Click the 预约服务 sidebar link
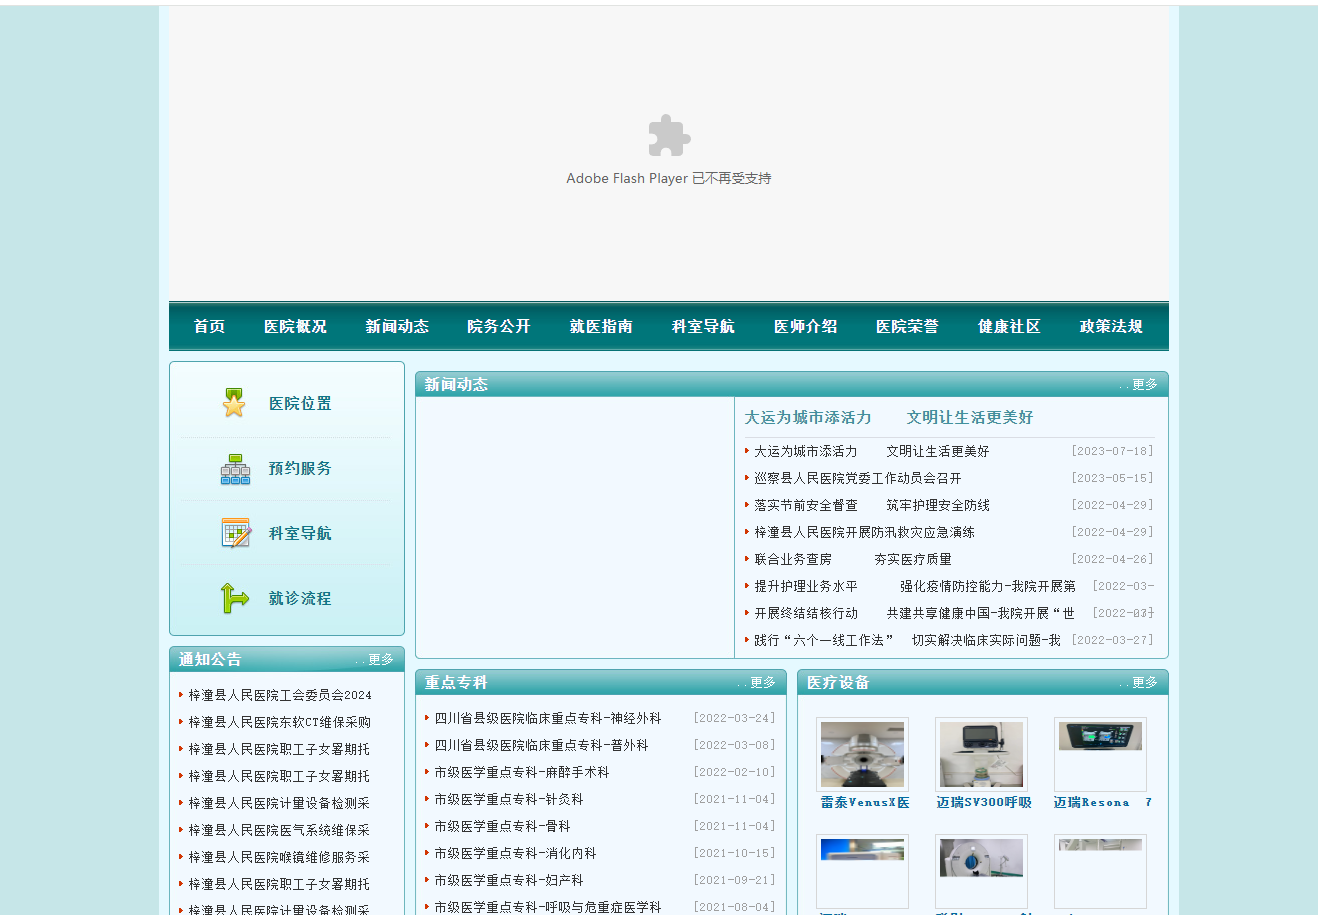 (x=300, y=468)
